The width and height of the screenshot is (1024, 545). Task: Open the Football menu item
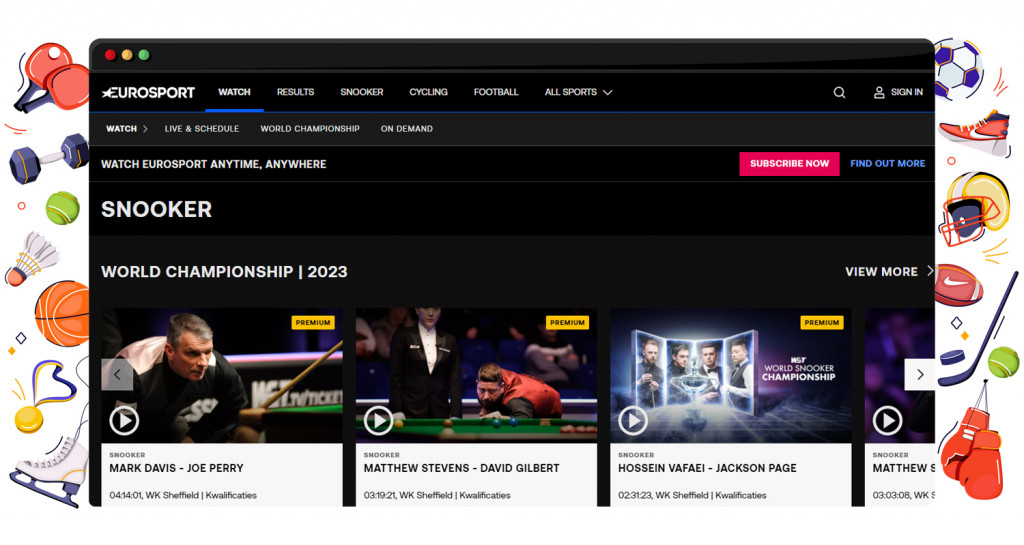[x=496, y=92]
